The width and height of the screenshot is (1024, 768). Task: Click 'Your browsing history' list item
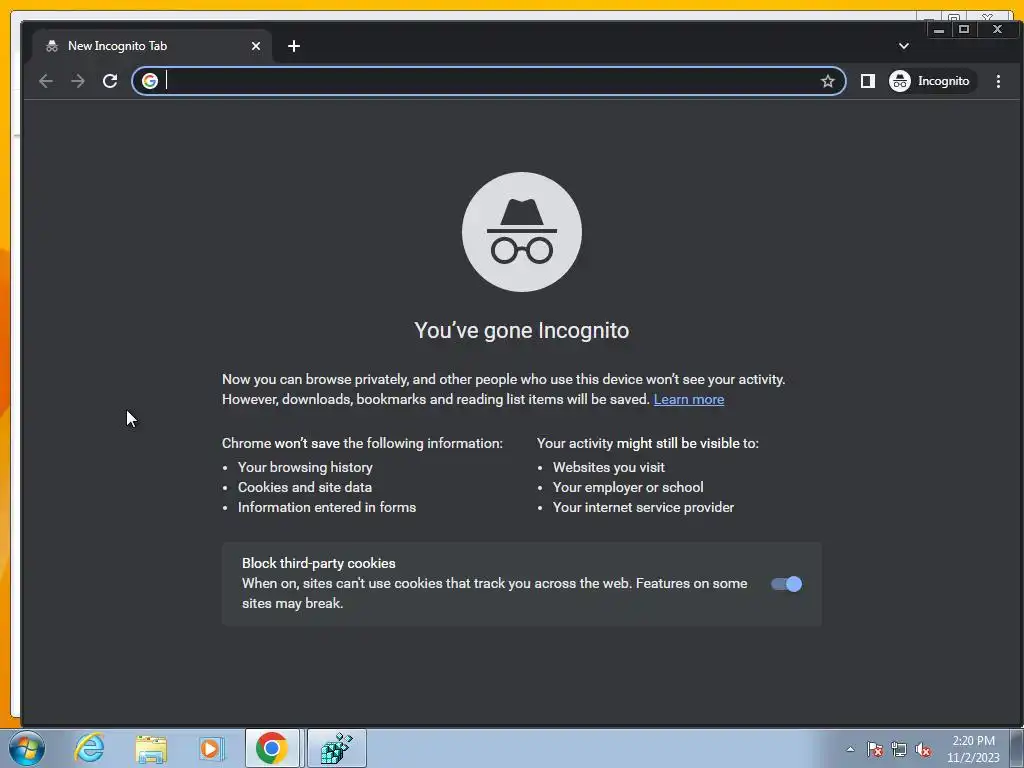pos(305,467)
